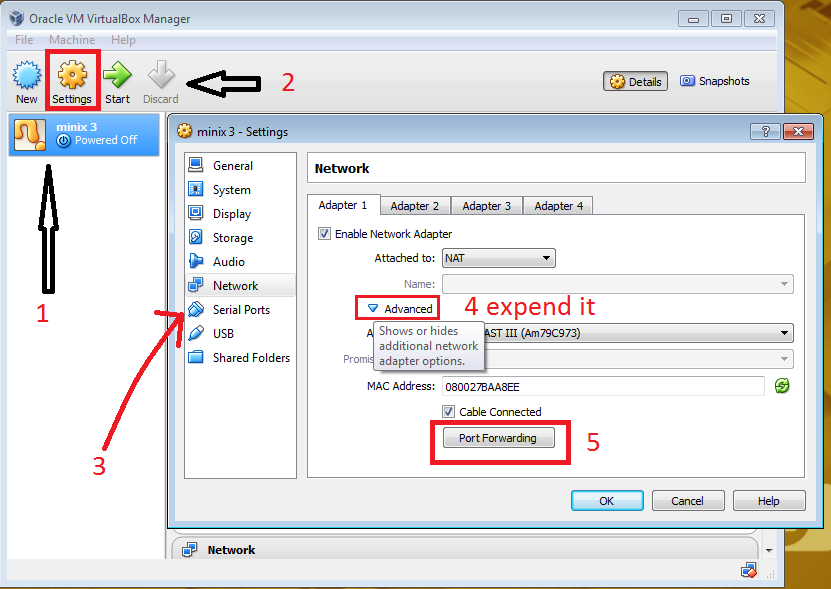Confirm settings with OK button
The image size is (831, 589).
(x=607, y=500)
